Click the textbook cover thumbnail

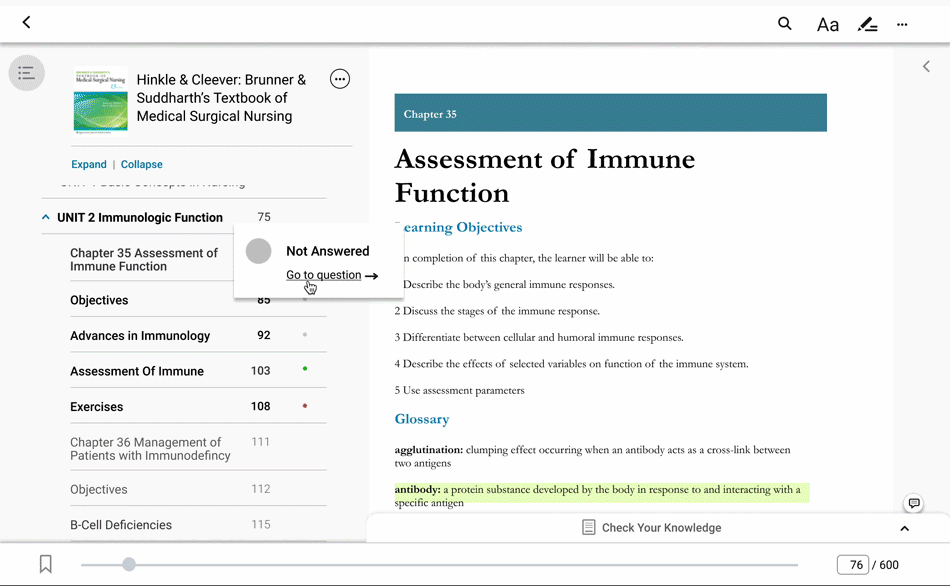pyautogui.click(x=101, y=101)
